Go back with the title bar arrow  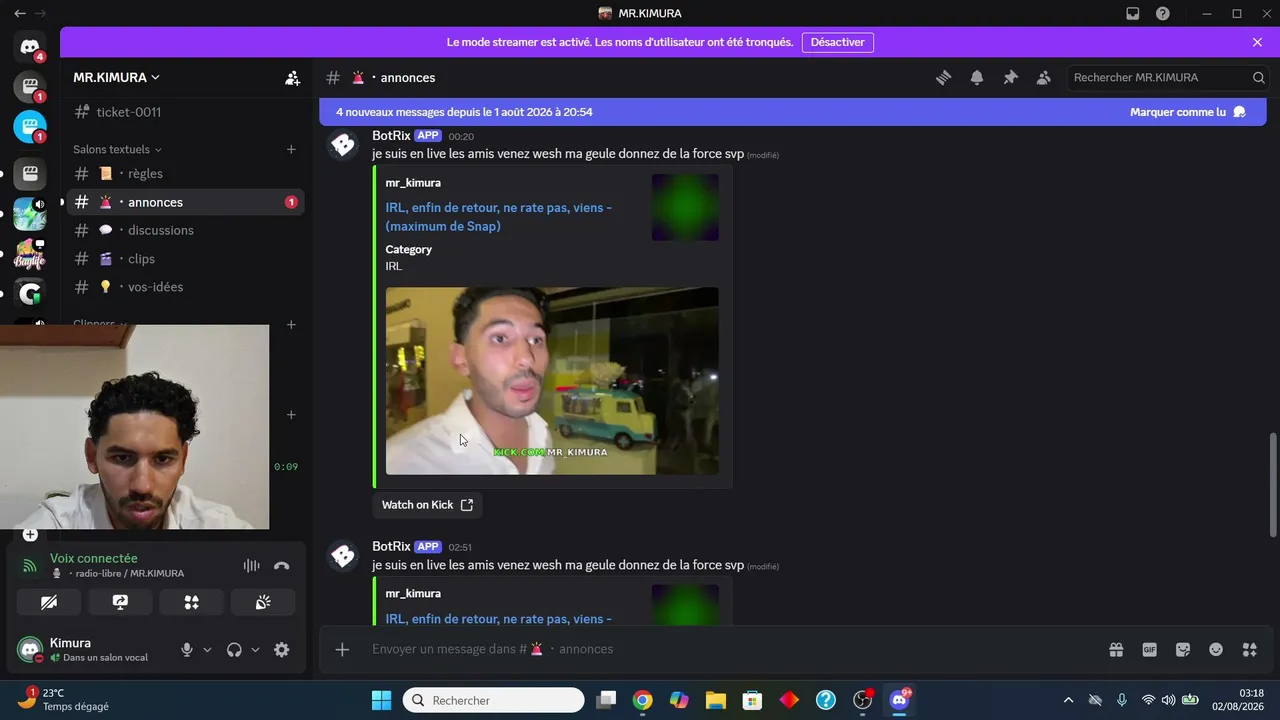[19, 13]
